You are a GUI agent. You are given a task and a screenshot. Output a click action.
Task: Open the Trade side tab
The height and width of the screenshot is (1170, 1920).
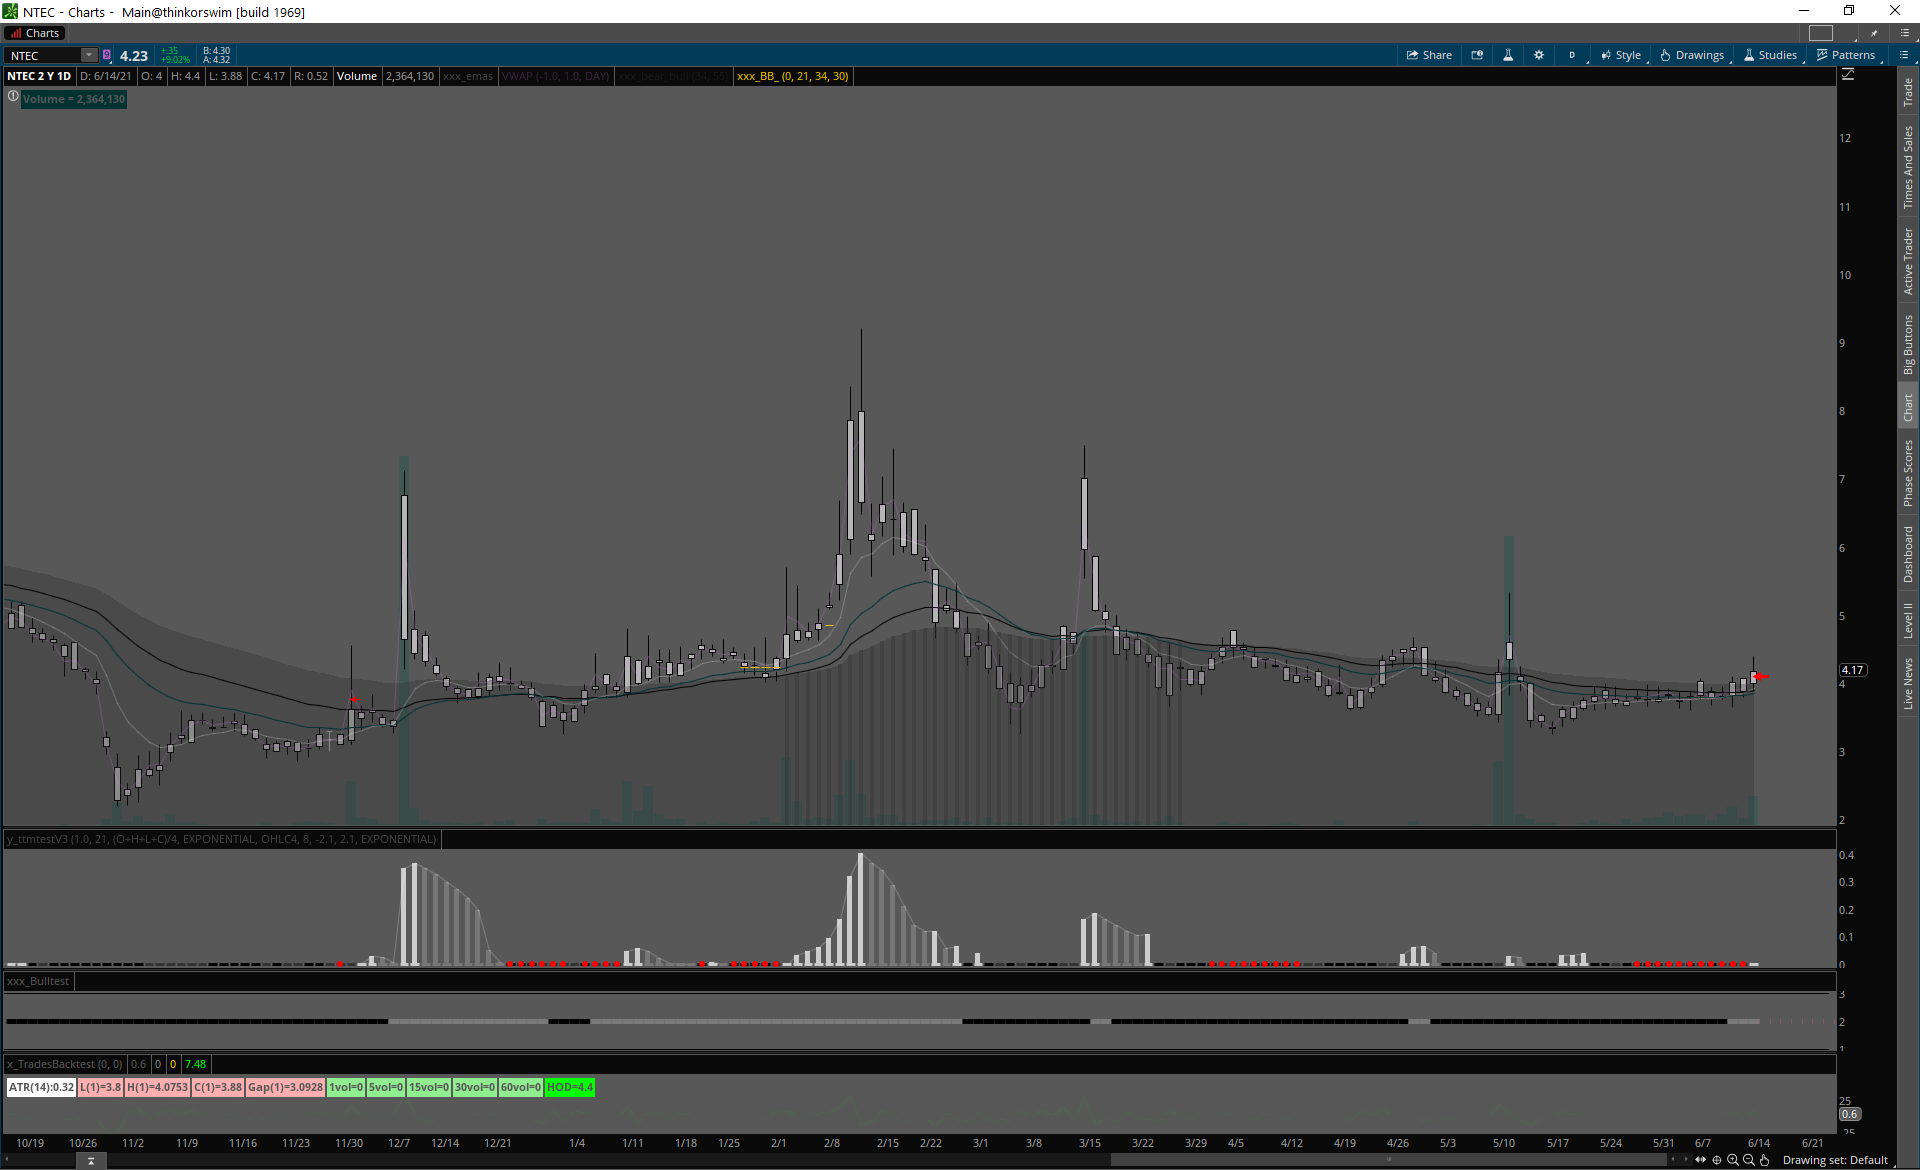(x=1908, y=93)
